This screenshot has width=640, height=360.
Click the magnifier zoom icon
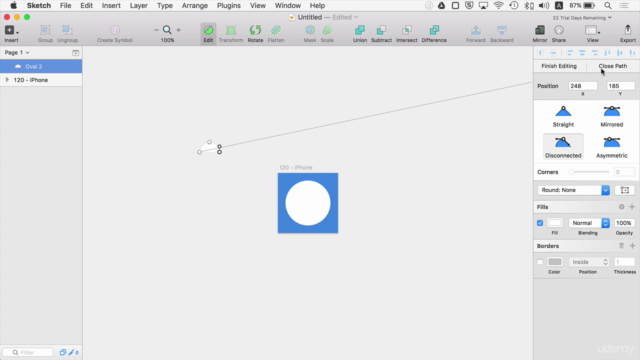coord(167,30)
